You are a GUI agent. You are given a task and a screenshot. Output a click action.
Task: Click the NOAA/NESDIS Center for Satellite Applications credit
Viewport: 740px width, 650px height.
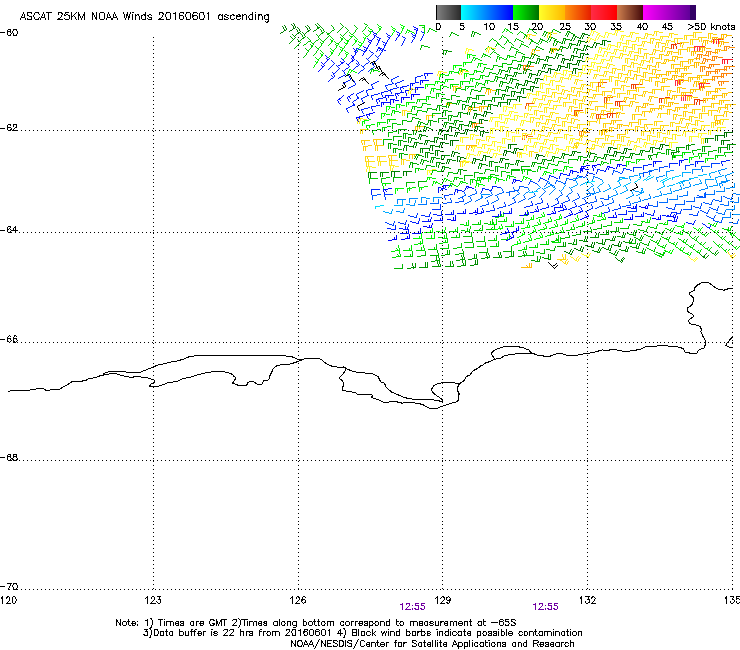[432, 644]
